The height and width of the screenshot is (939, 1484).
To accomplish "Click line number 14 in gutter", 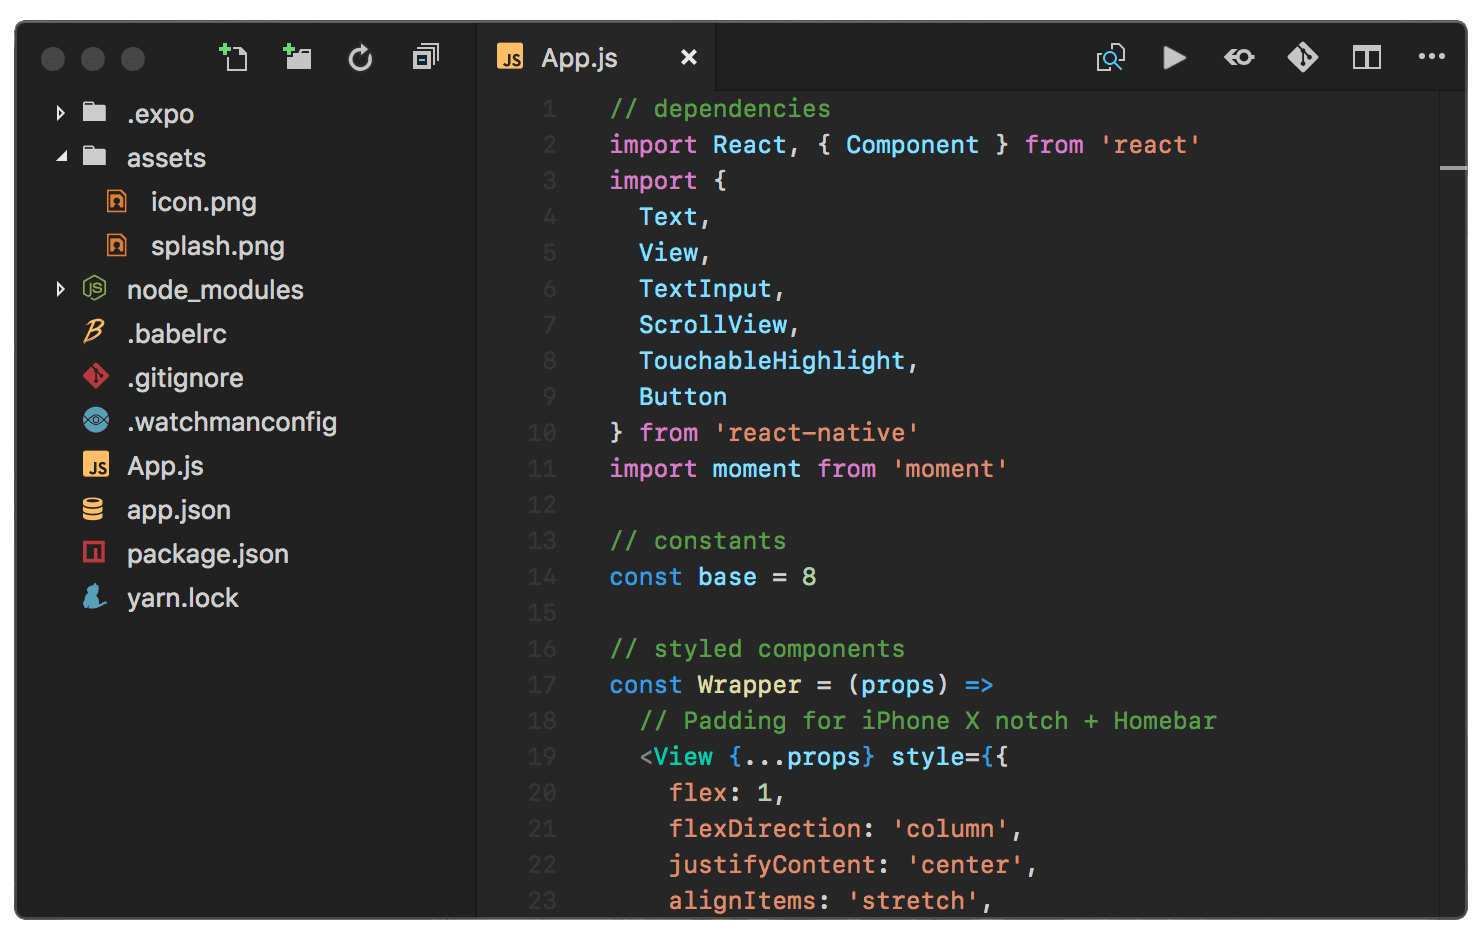I will tap(542, 577).
